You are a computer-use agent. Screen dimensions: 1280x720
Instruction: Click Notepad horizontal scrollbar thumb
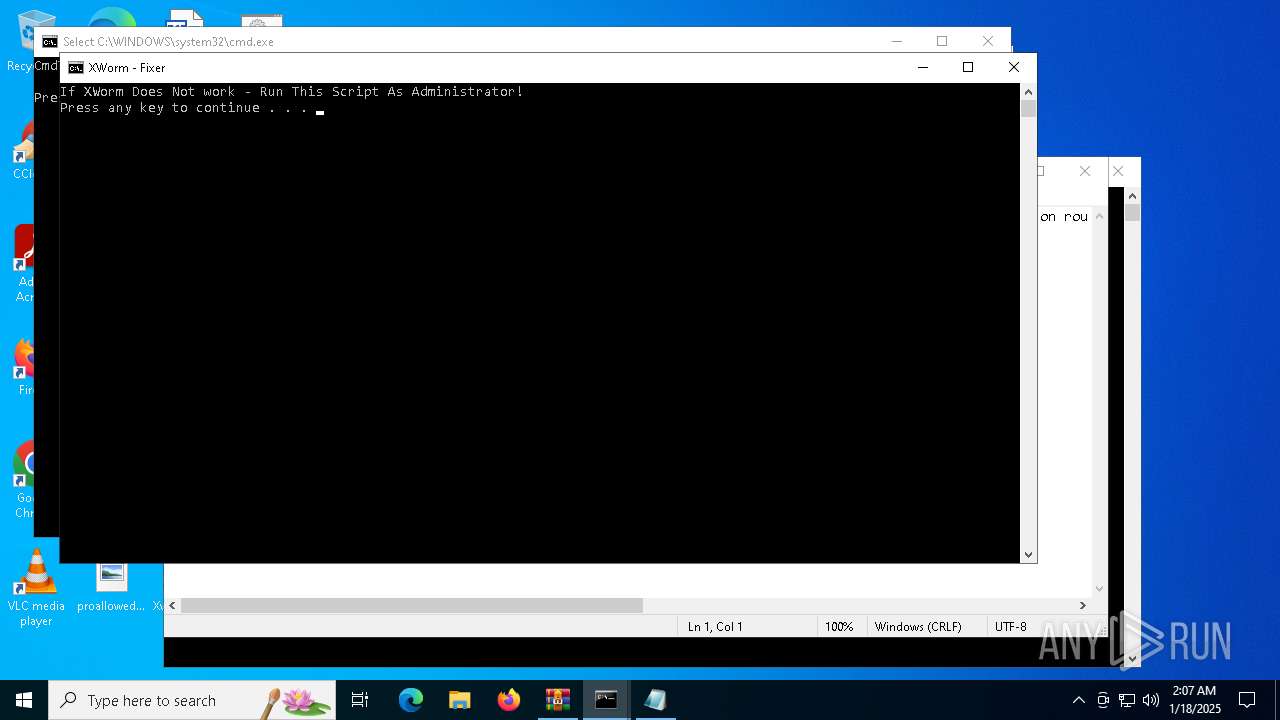point(411,605)
